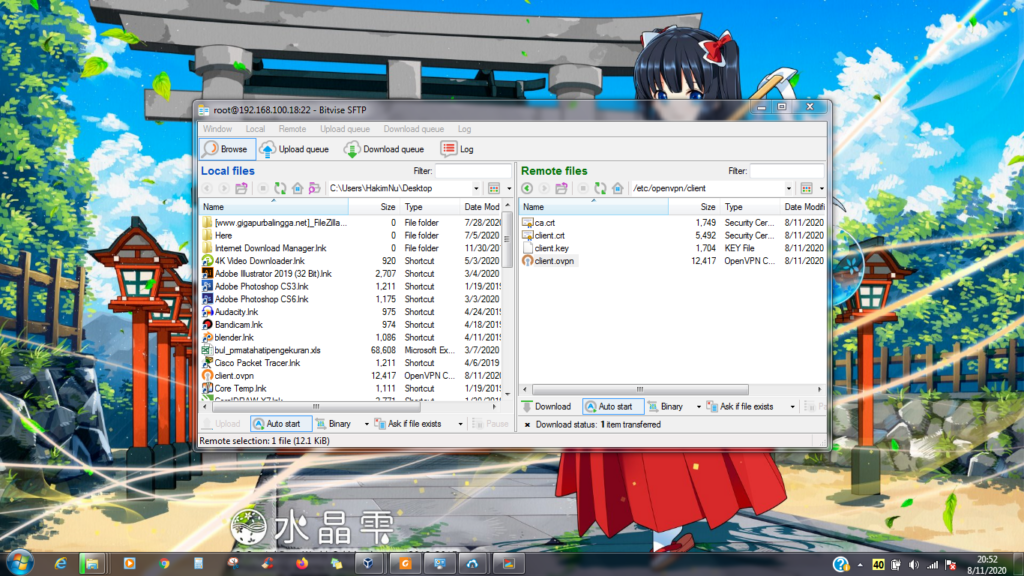This screenshot has height=576, width=1024.
Task: Click the taskbar volume speaker icon
Action: pos(914,565)
